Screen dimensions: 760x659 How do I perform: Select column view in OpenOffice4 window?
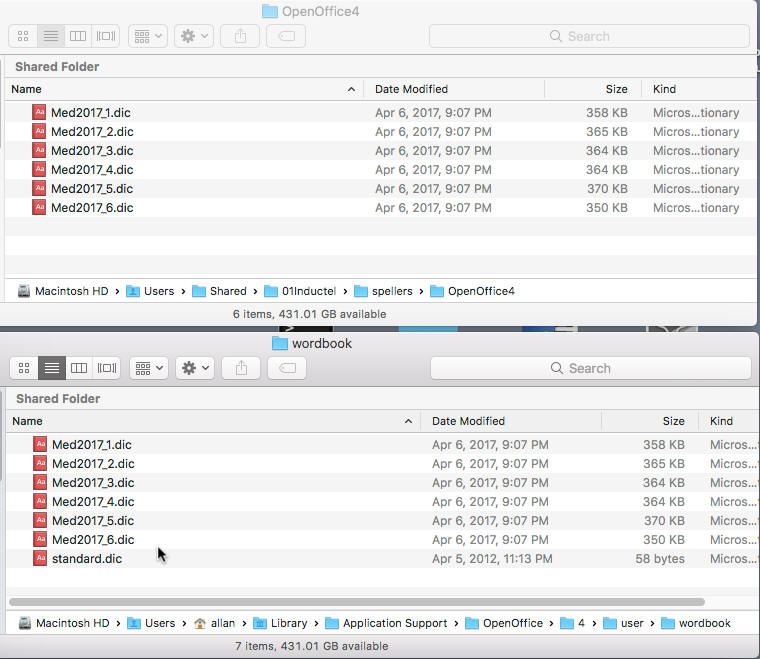point(78,36)
